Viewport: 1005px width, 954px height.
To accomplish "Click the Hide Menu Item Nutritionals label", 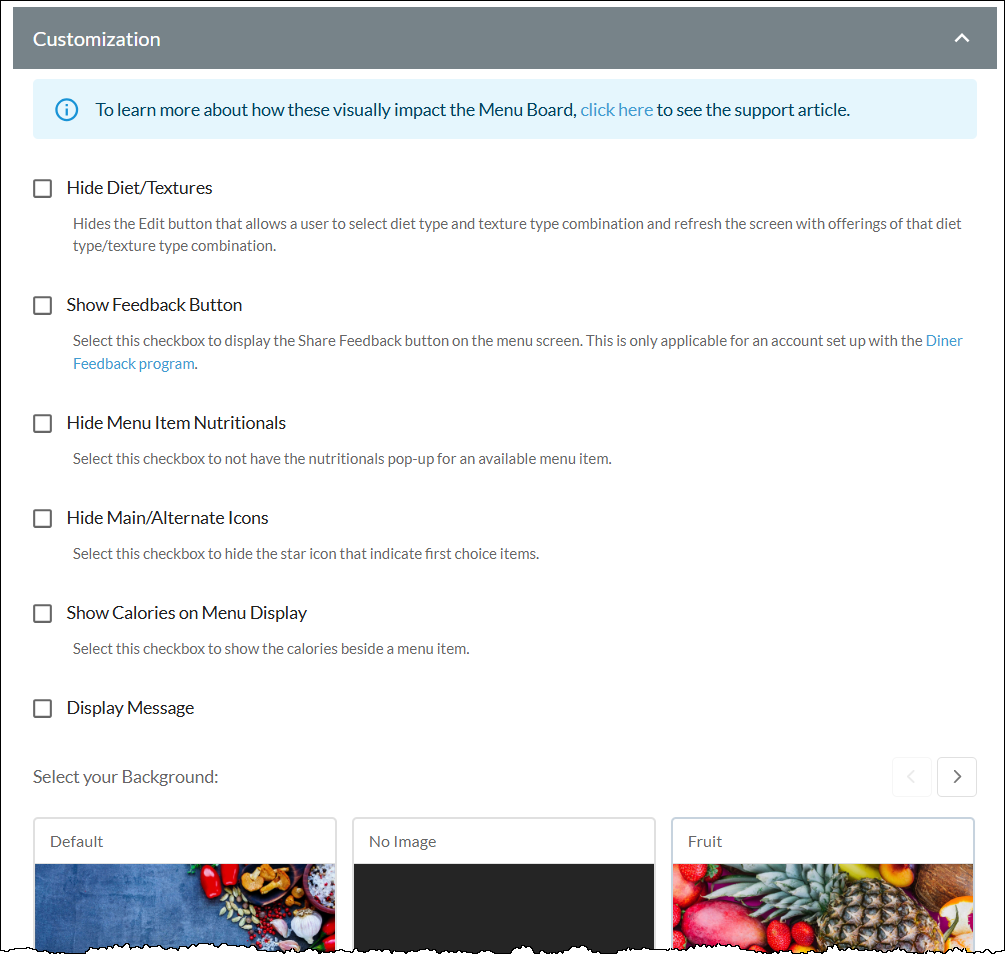I will coord(176,423).
